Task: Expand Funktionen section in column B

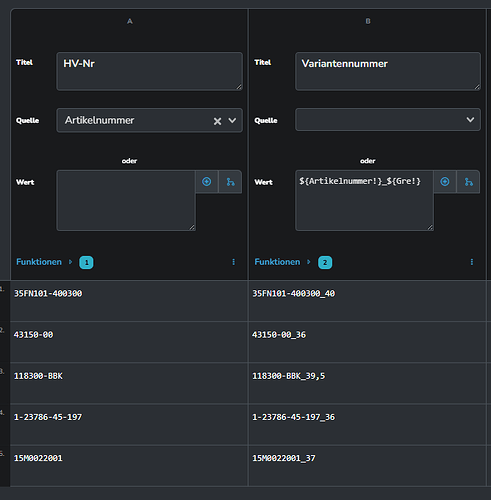Action: click(277, 262)
